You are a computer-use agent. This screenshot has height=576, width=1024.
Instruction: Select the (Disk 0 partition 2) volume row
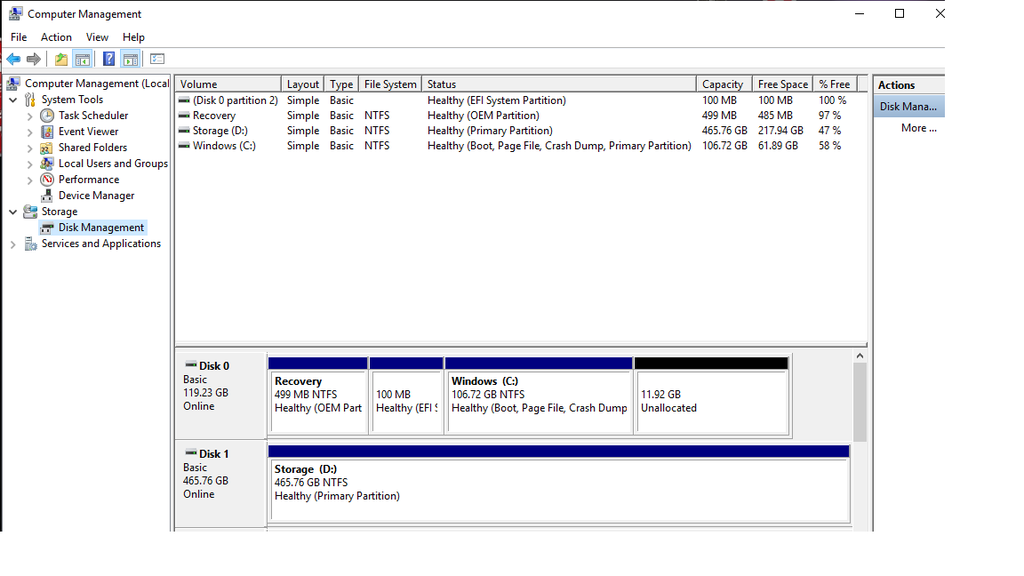pyautogui.click(x=521, y=101)
